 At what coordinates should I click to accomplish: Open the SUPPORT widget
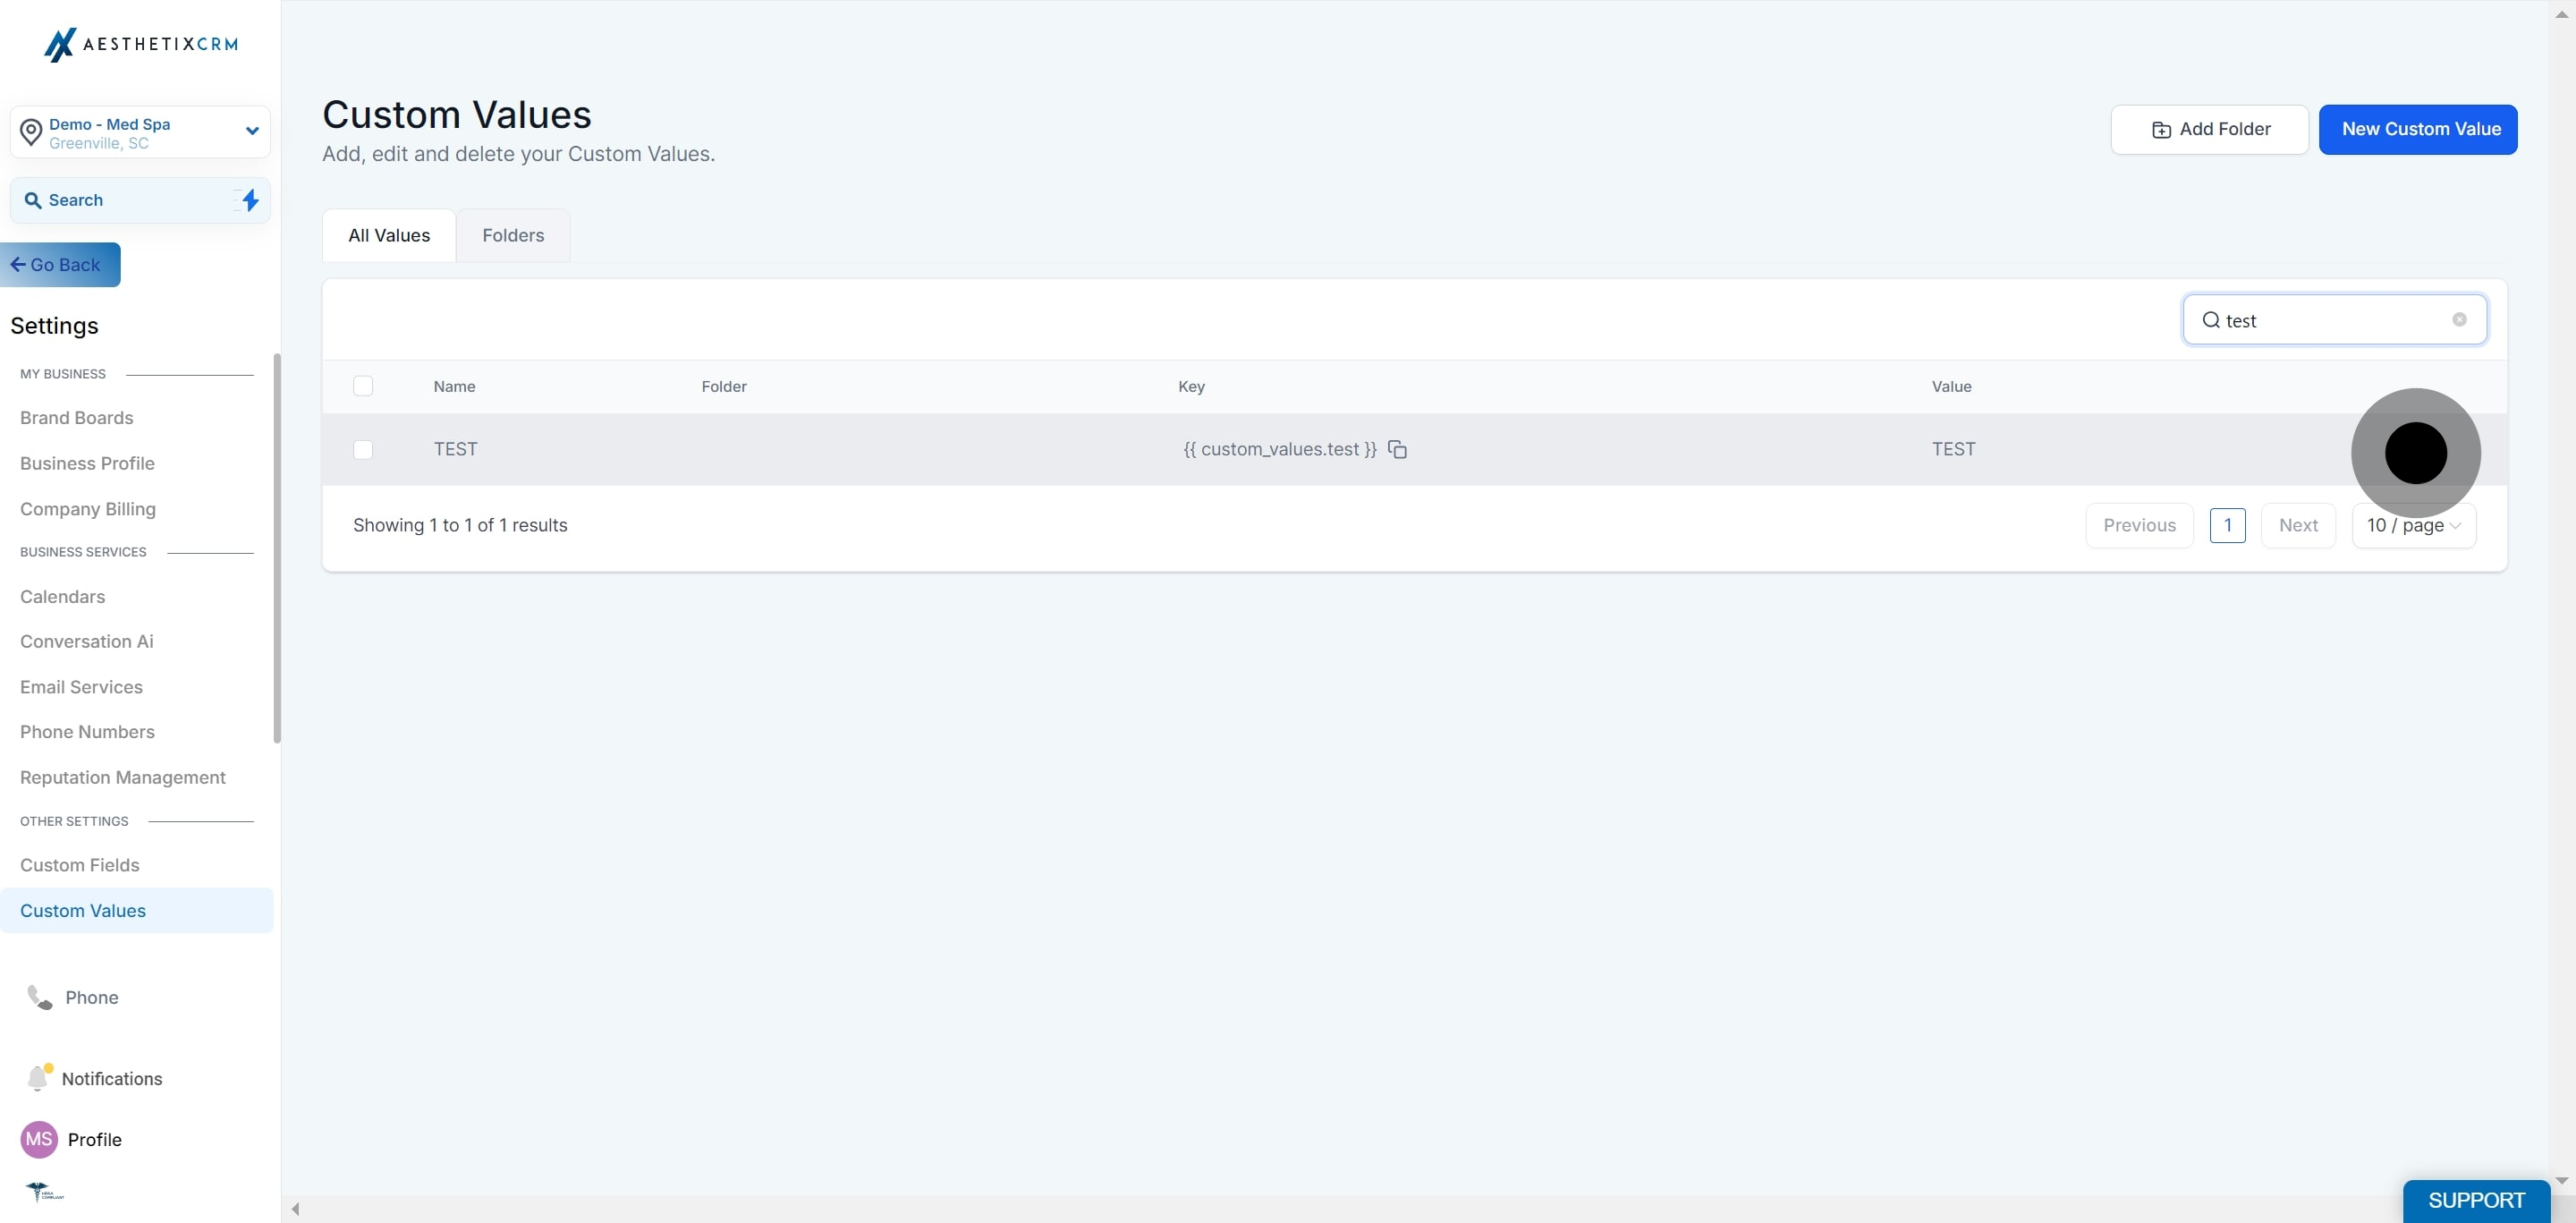click(2475, 1200)
